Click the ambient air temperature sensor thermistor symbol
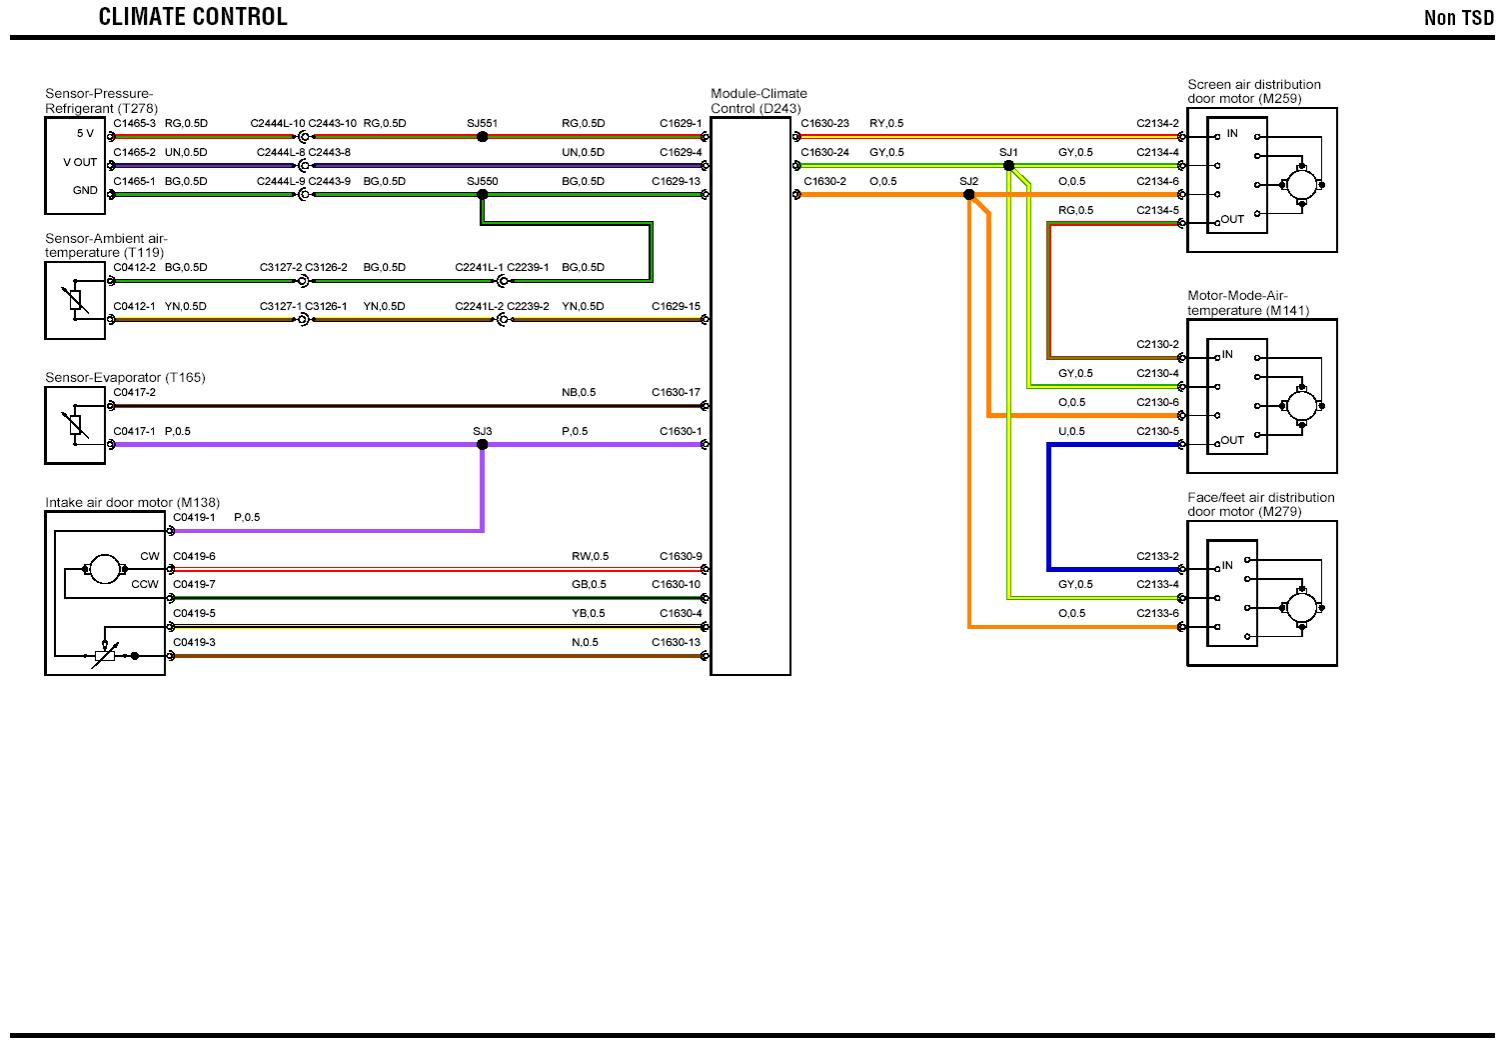 coord(76,300)
